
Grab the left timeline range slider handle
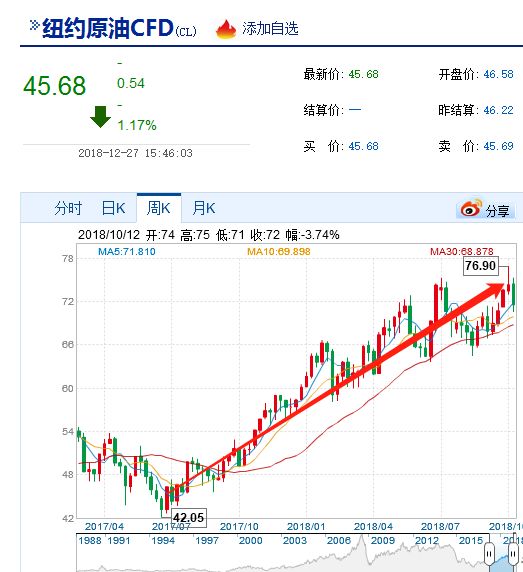(489, 554)
